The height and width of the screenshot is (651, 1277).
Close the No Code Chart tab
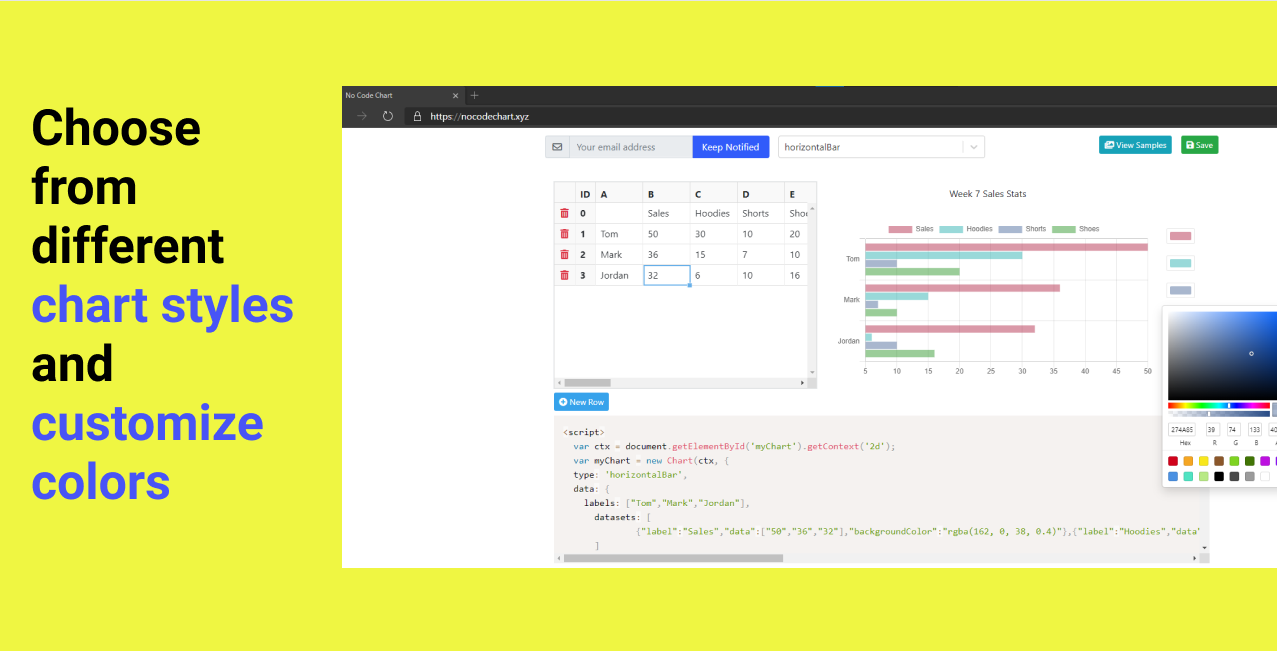coord(455,96)
